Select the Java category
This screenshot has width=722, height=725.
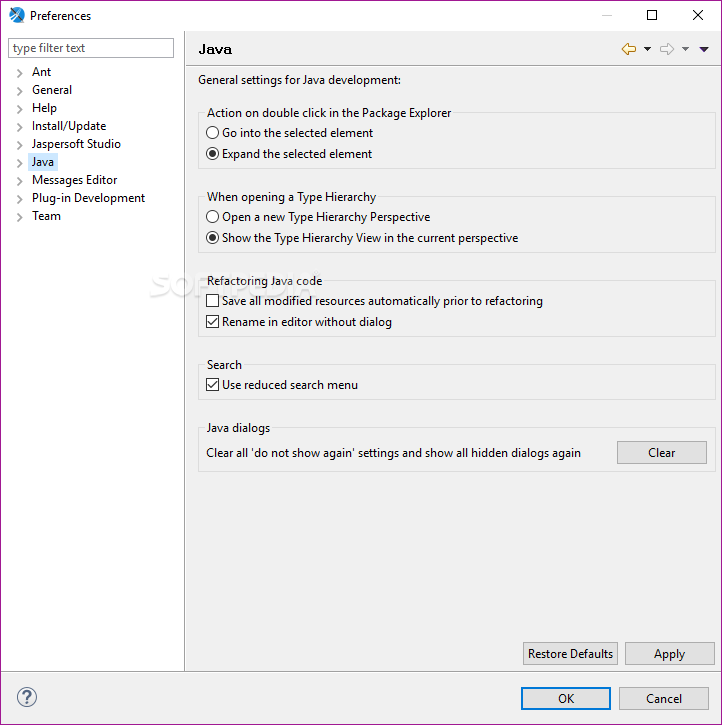click(43, 162)
